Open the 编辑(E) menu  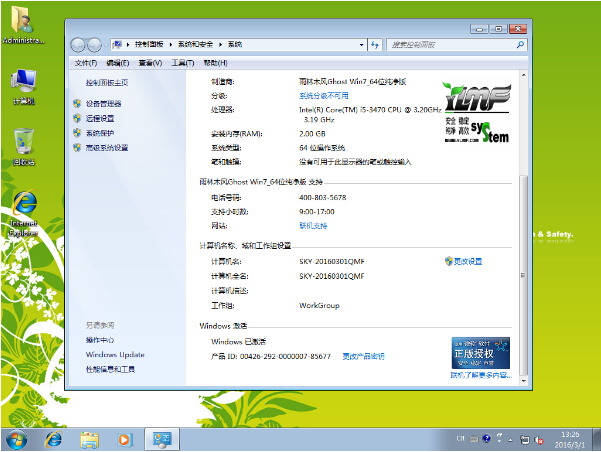point(117,63)
